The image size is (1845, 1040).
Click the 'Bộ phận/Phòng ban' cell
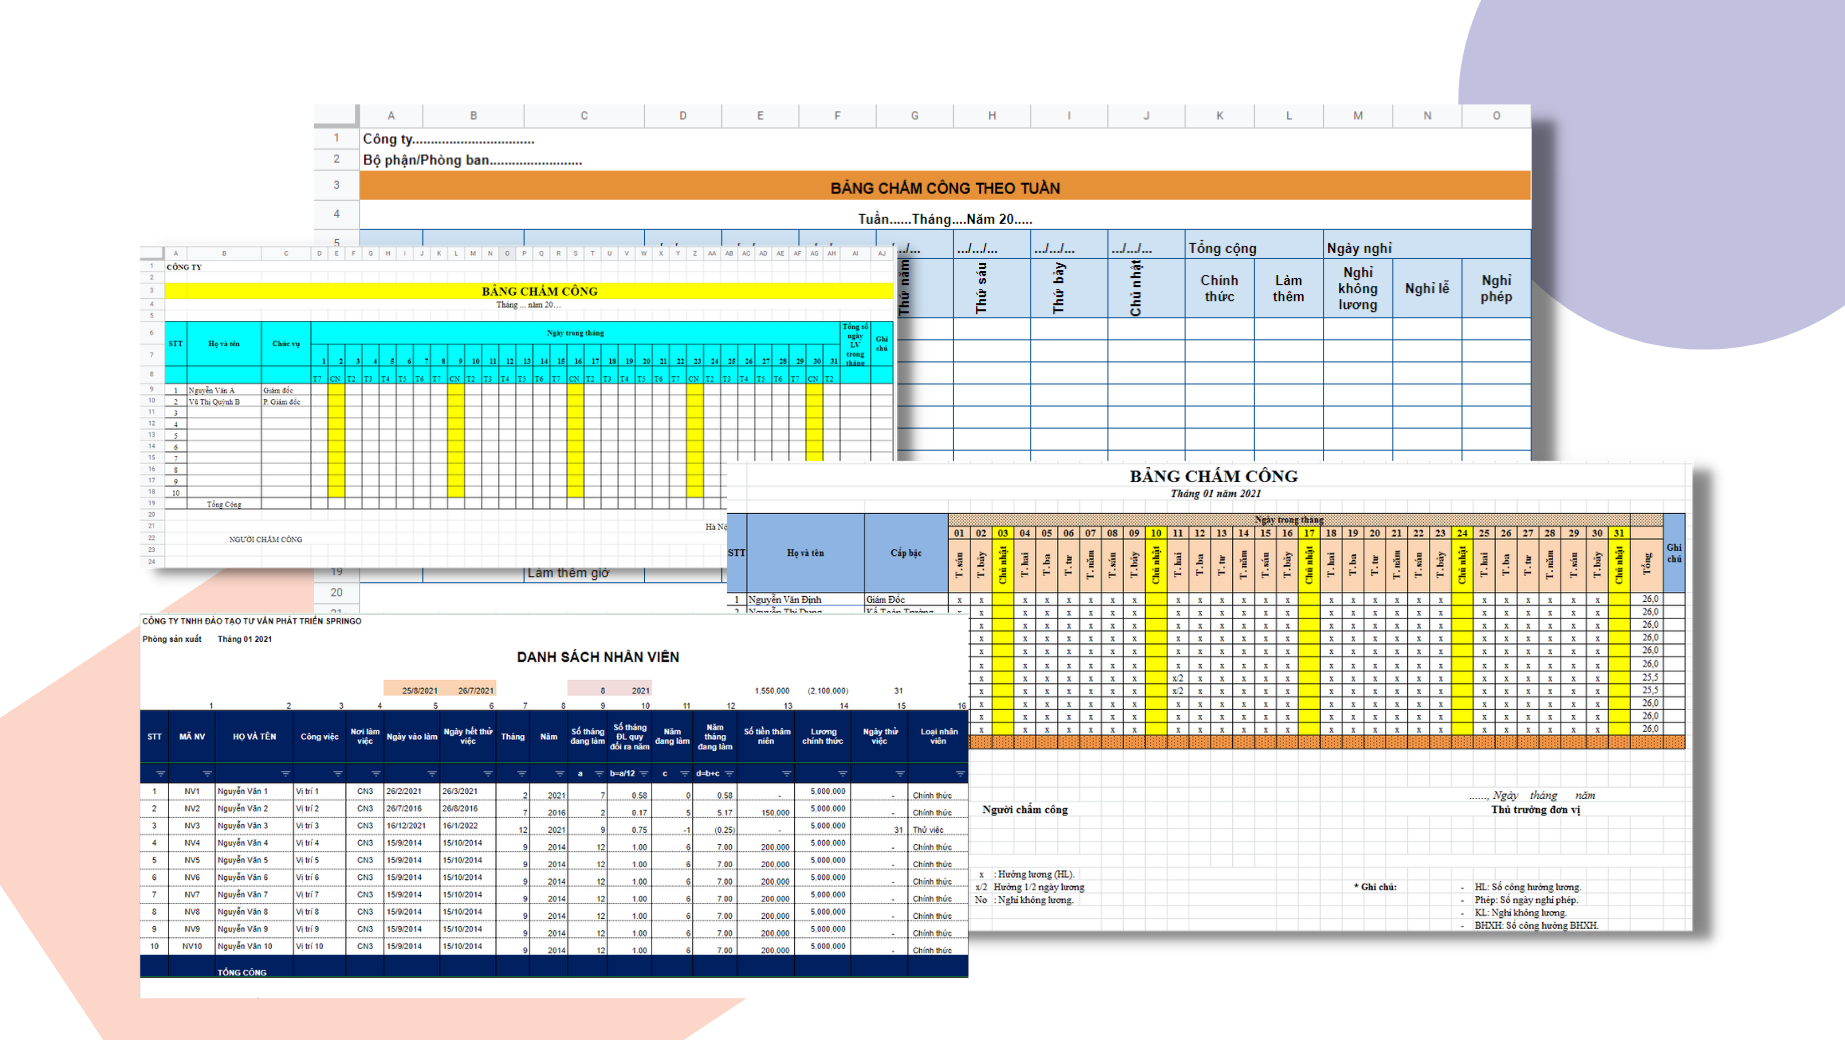click(x=472, y=160)
